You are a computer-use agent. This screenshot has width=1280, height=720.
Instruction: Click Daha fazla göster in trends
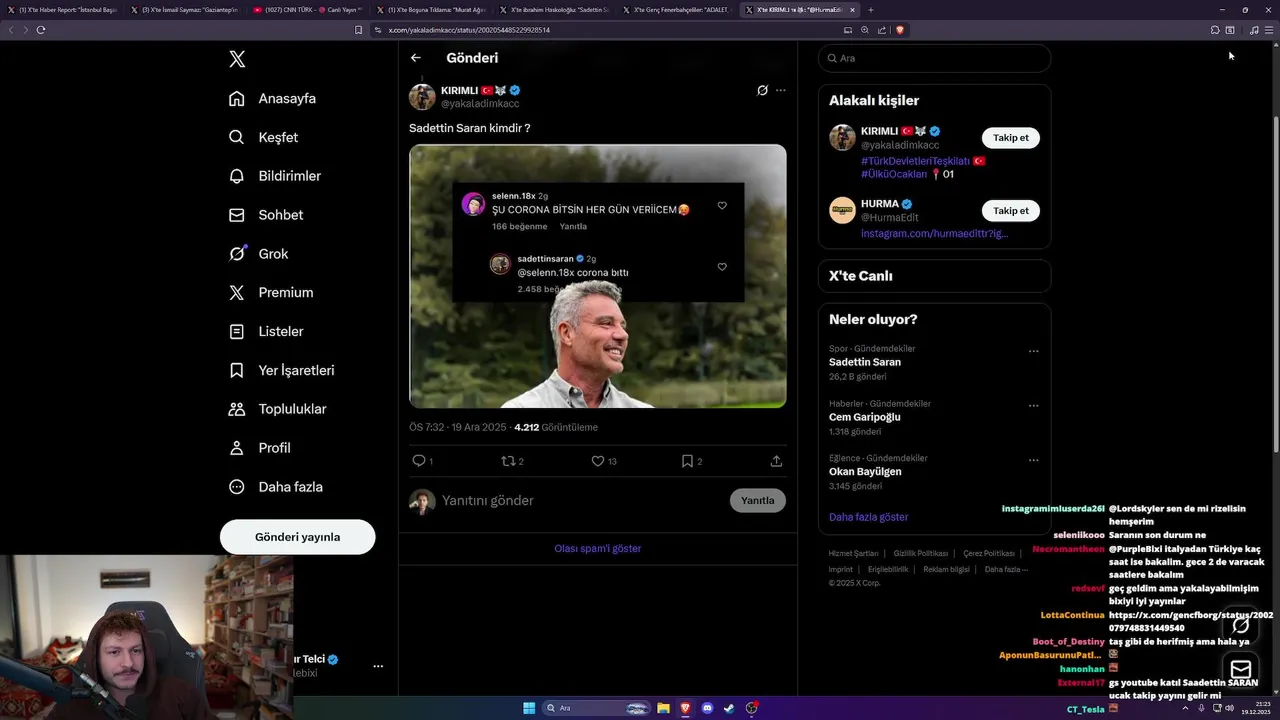click(869, 517)
